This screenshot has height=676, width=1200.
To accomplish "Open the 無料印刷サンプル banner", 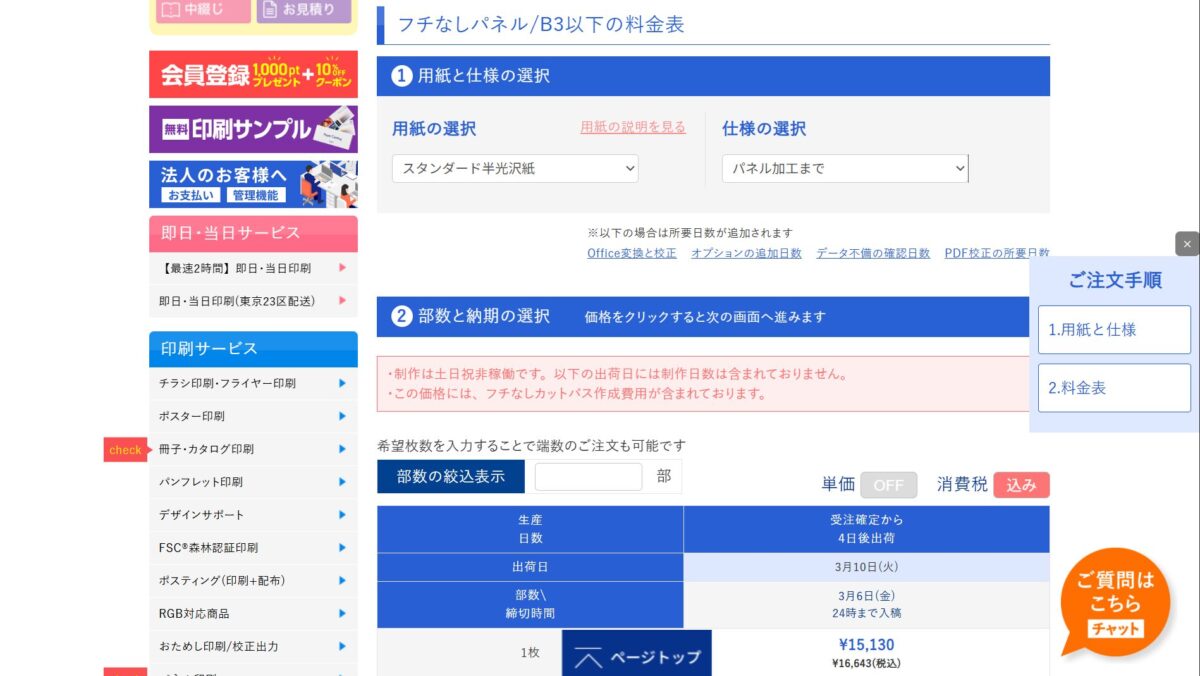I will [253, 129].
